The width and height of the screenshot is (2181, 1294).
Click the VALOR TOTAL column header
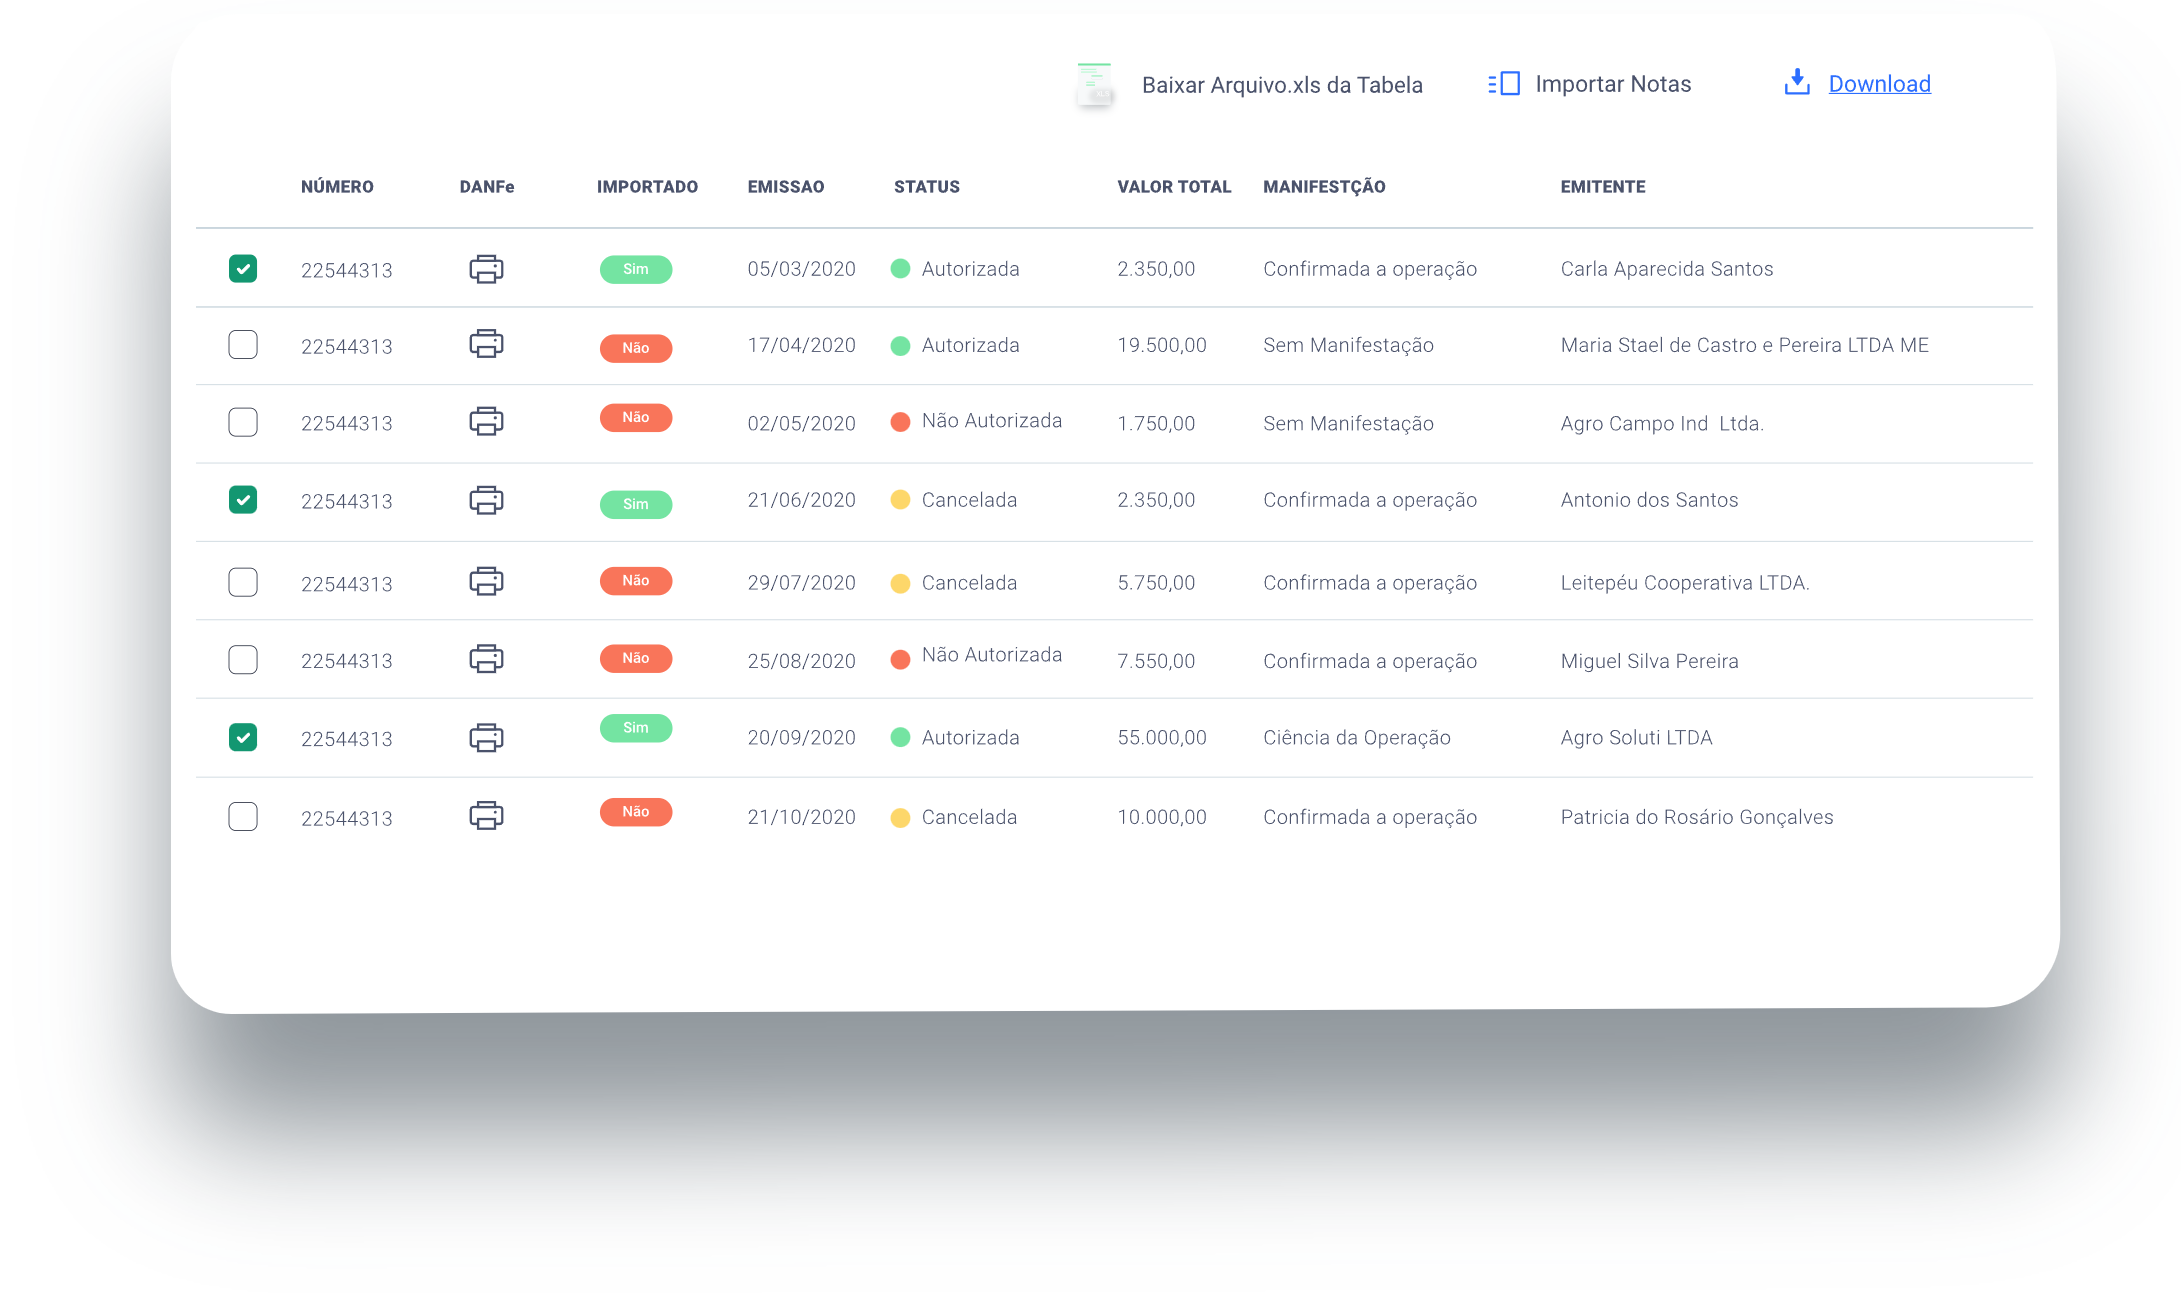coord(1174,187)
